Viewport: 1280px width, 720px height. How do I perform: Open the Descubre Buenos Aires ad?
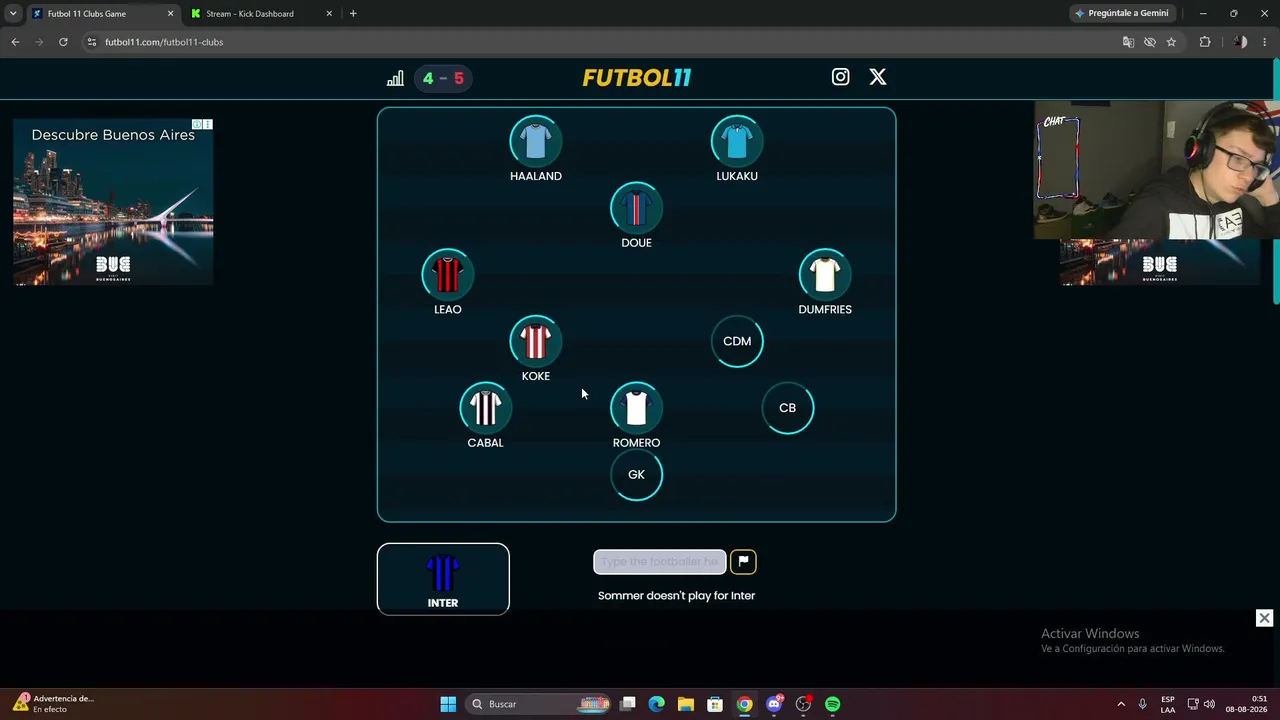click(113, 202)
